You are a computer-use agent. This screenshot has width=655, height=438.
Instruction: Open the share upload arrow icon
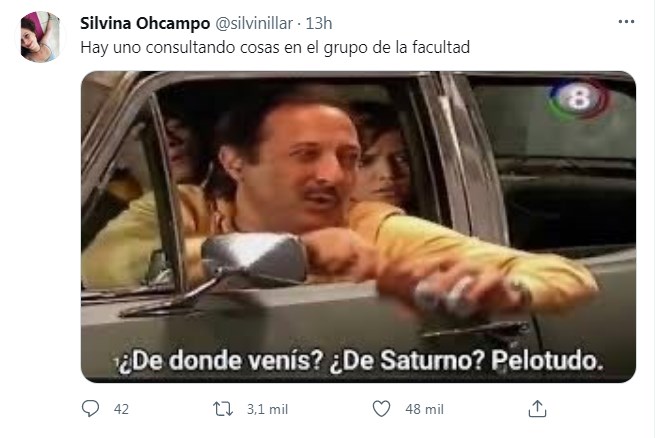[537, 408]
